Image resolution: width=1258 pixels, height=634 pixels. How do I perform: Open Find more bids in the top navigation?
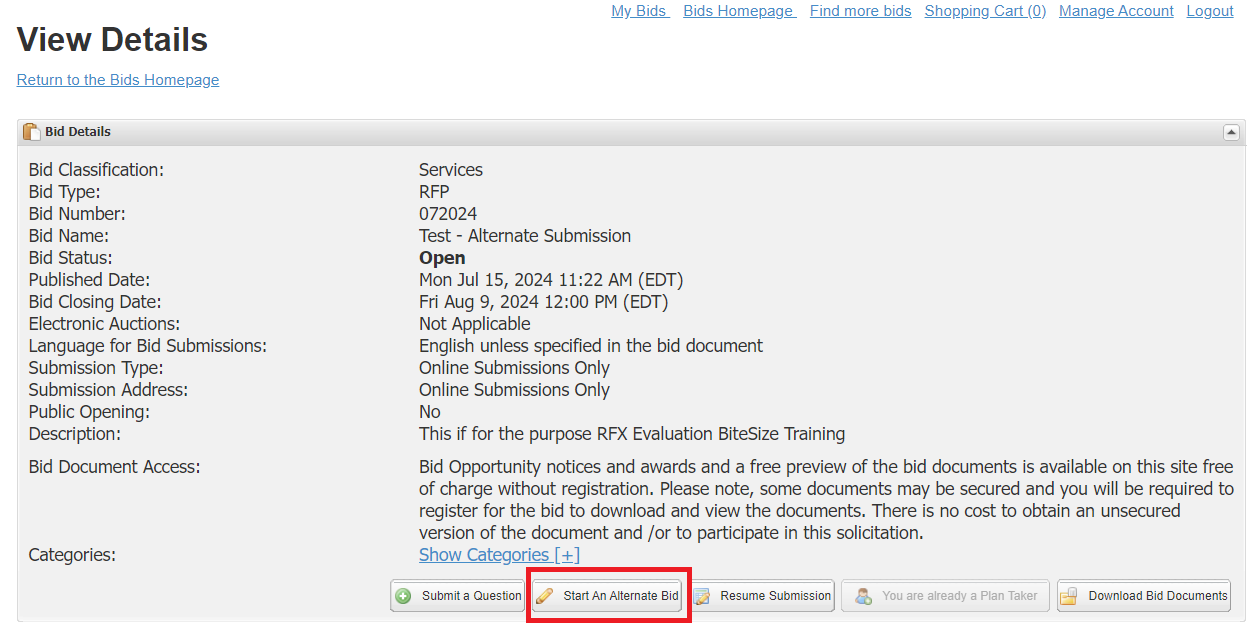tap(860, 11)
